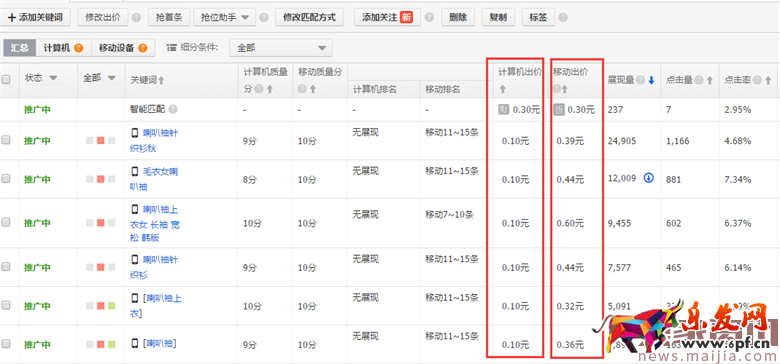
Task: Click the 删除 button
Action: coord(458,18)
